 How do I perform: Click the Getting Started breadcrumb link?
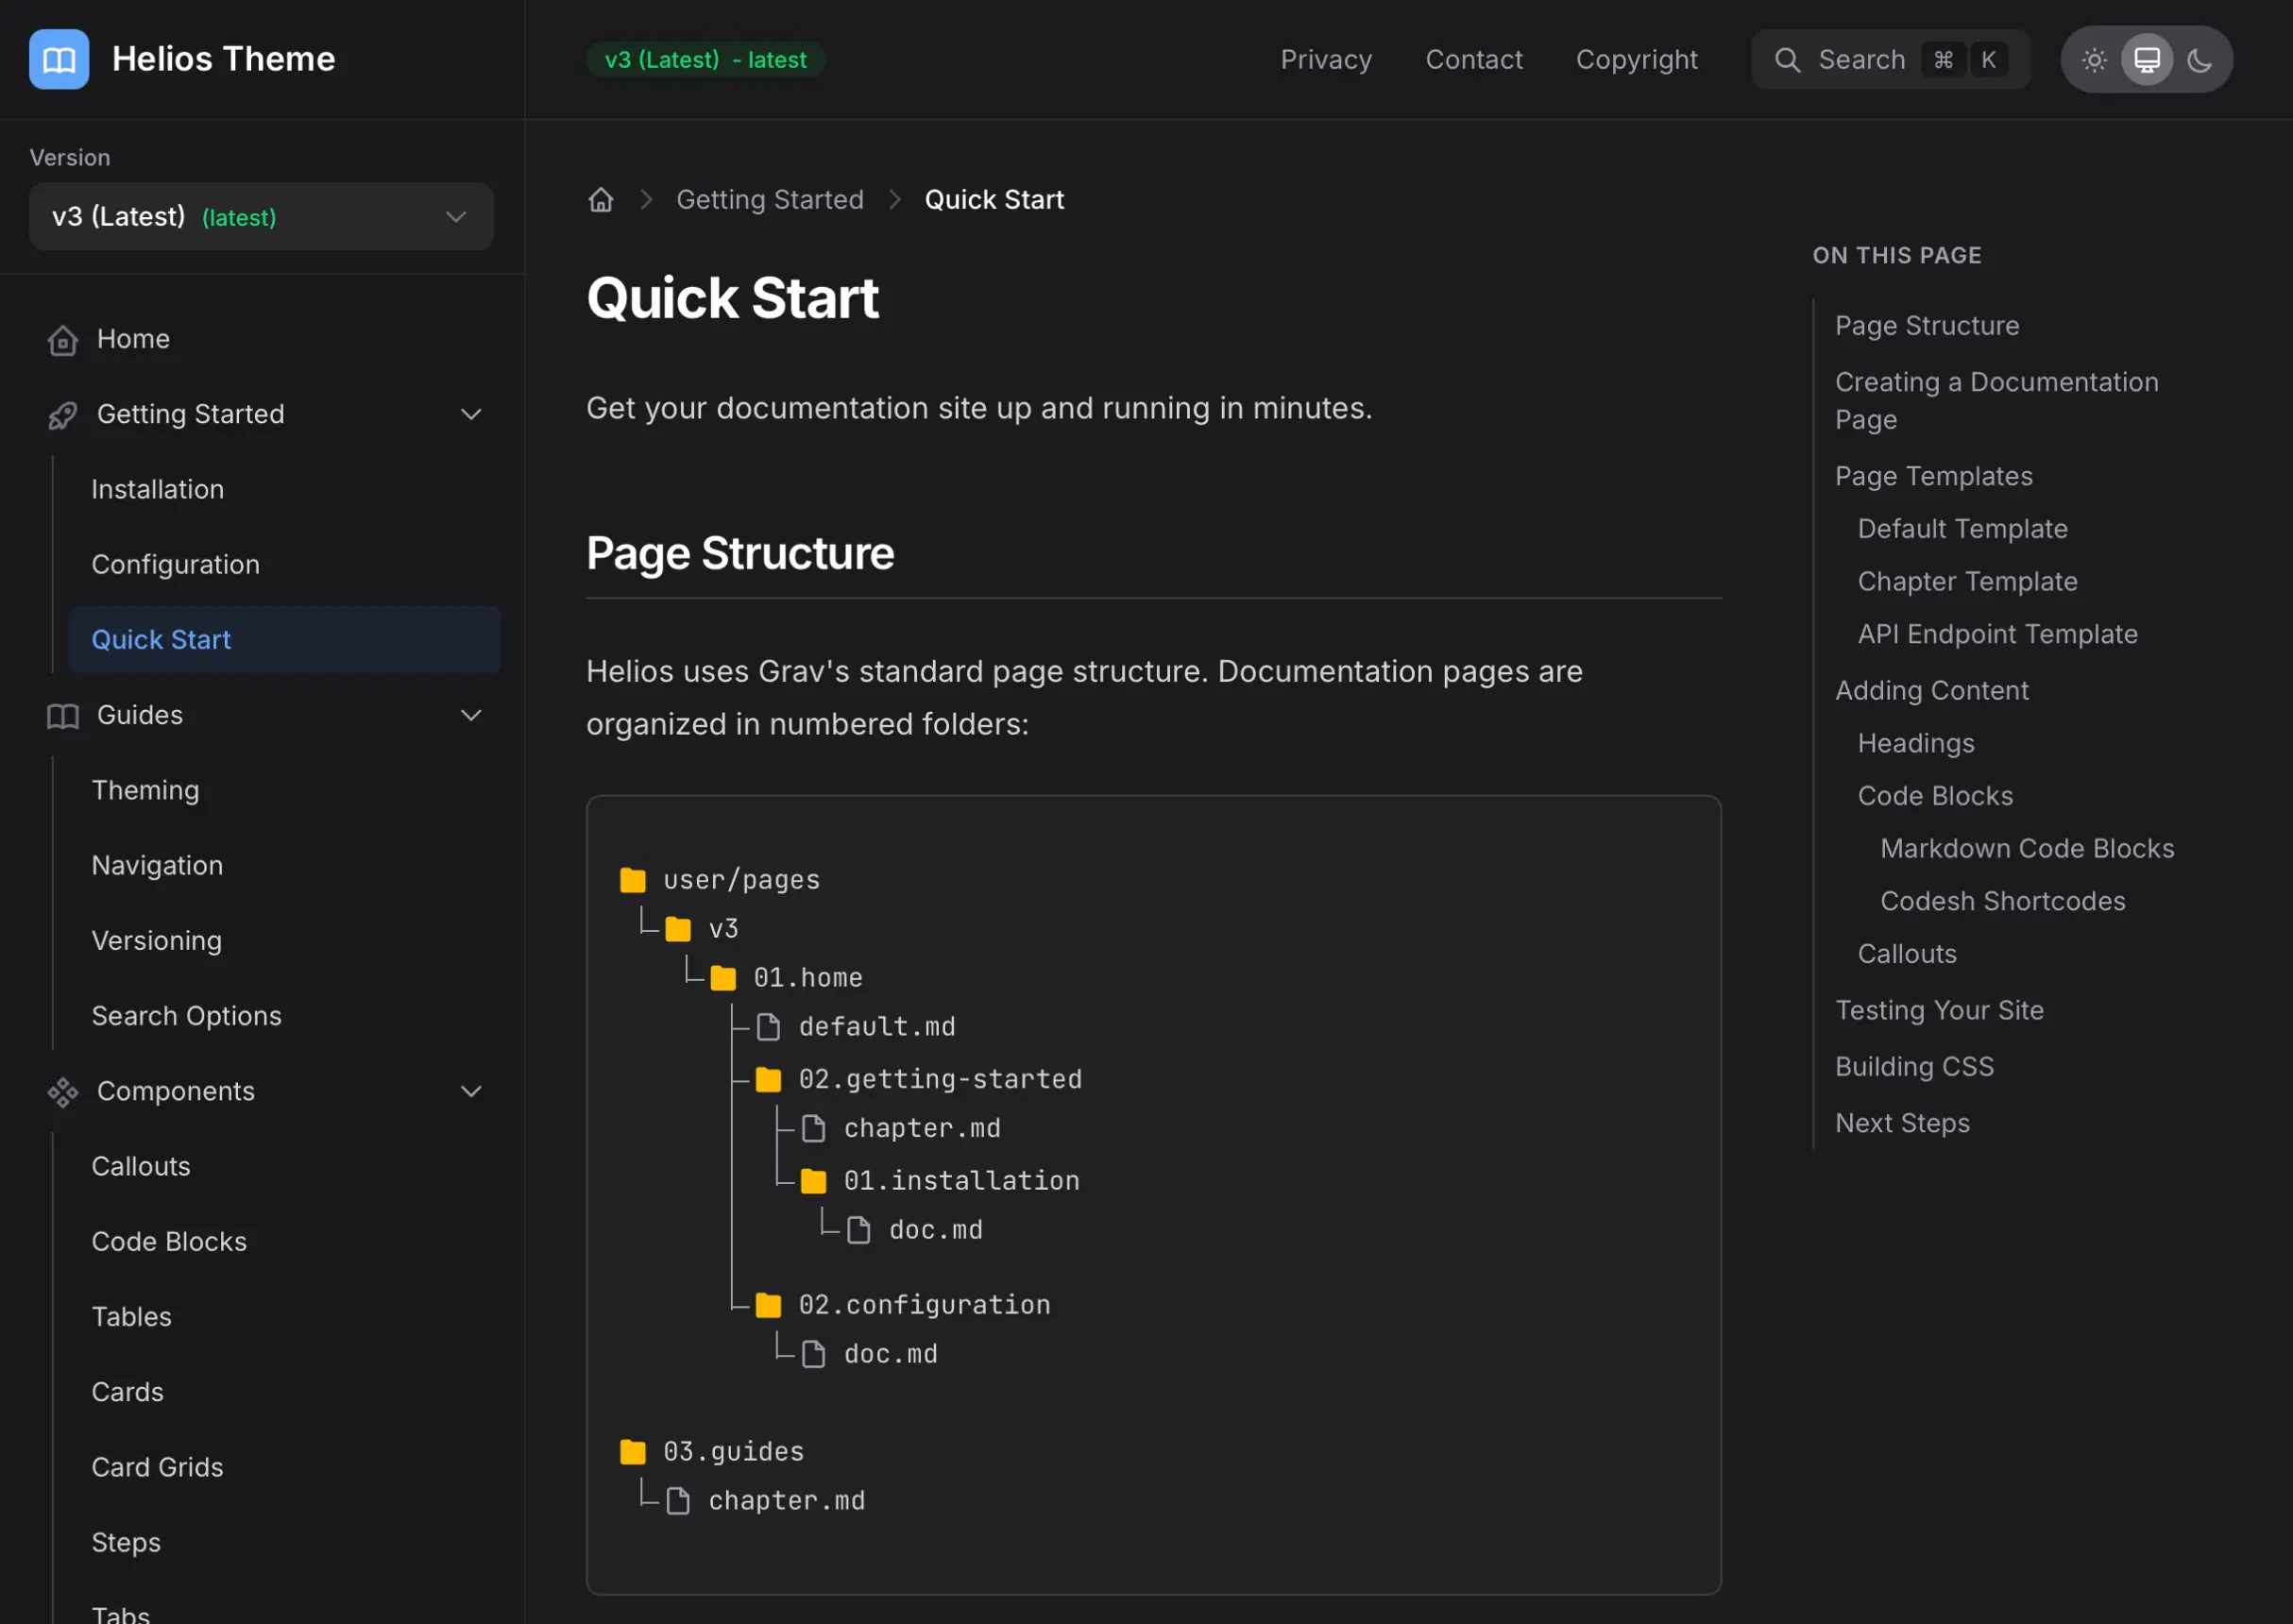[769, 200]
